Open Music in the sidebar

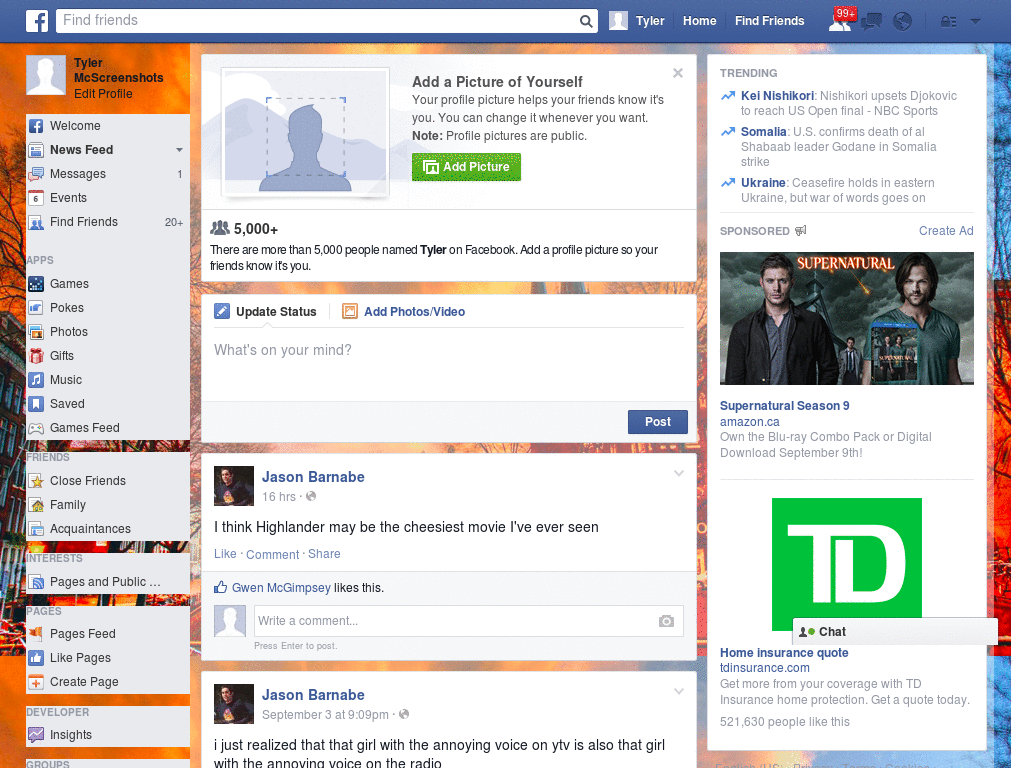[x=108, y=380]
